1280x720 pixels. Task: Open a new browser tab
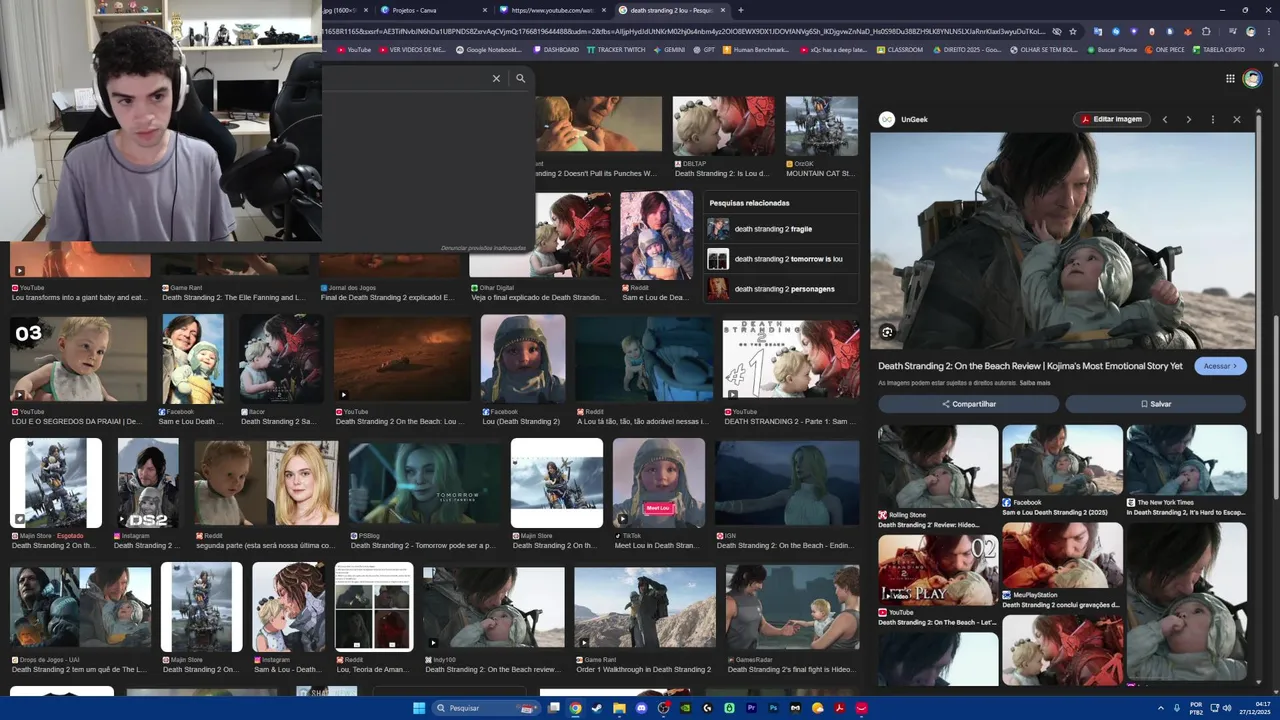(x=740, y=10)
